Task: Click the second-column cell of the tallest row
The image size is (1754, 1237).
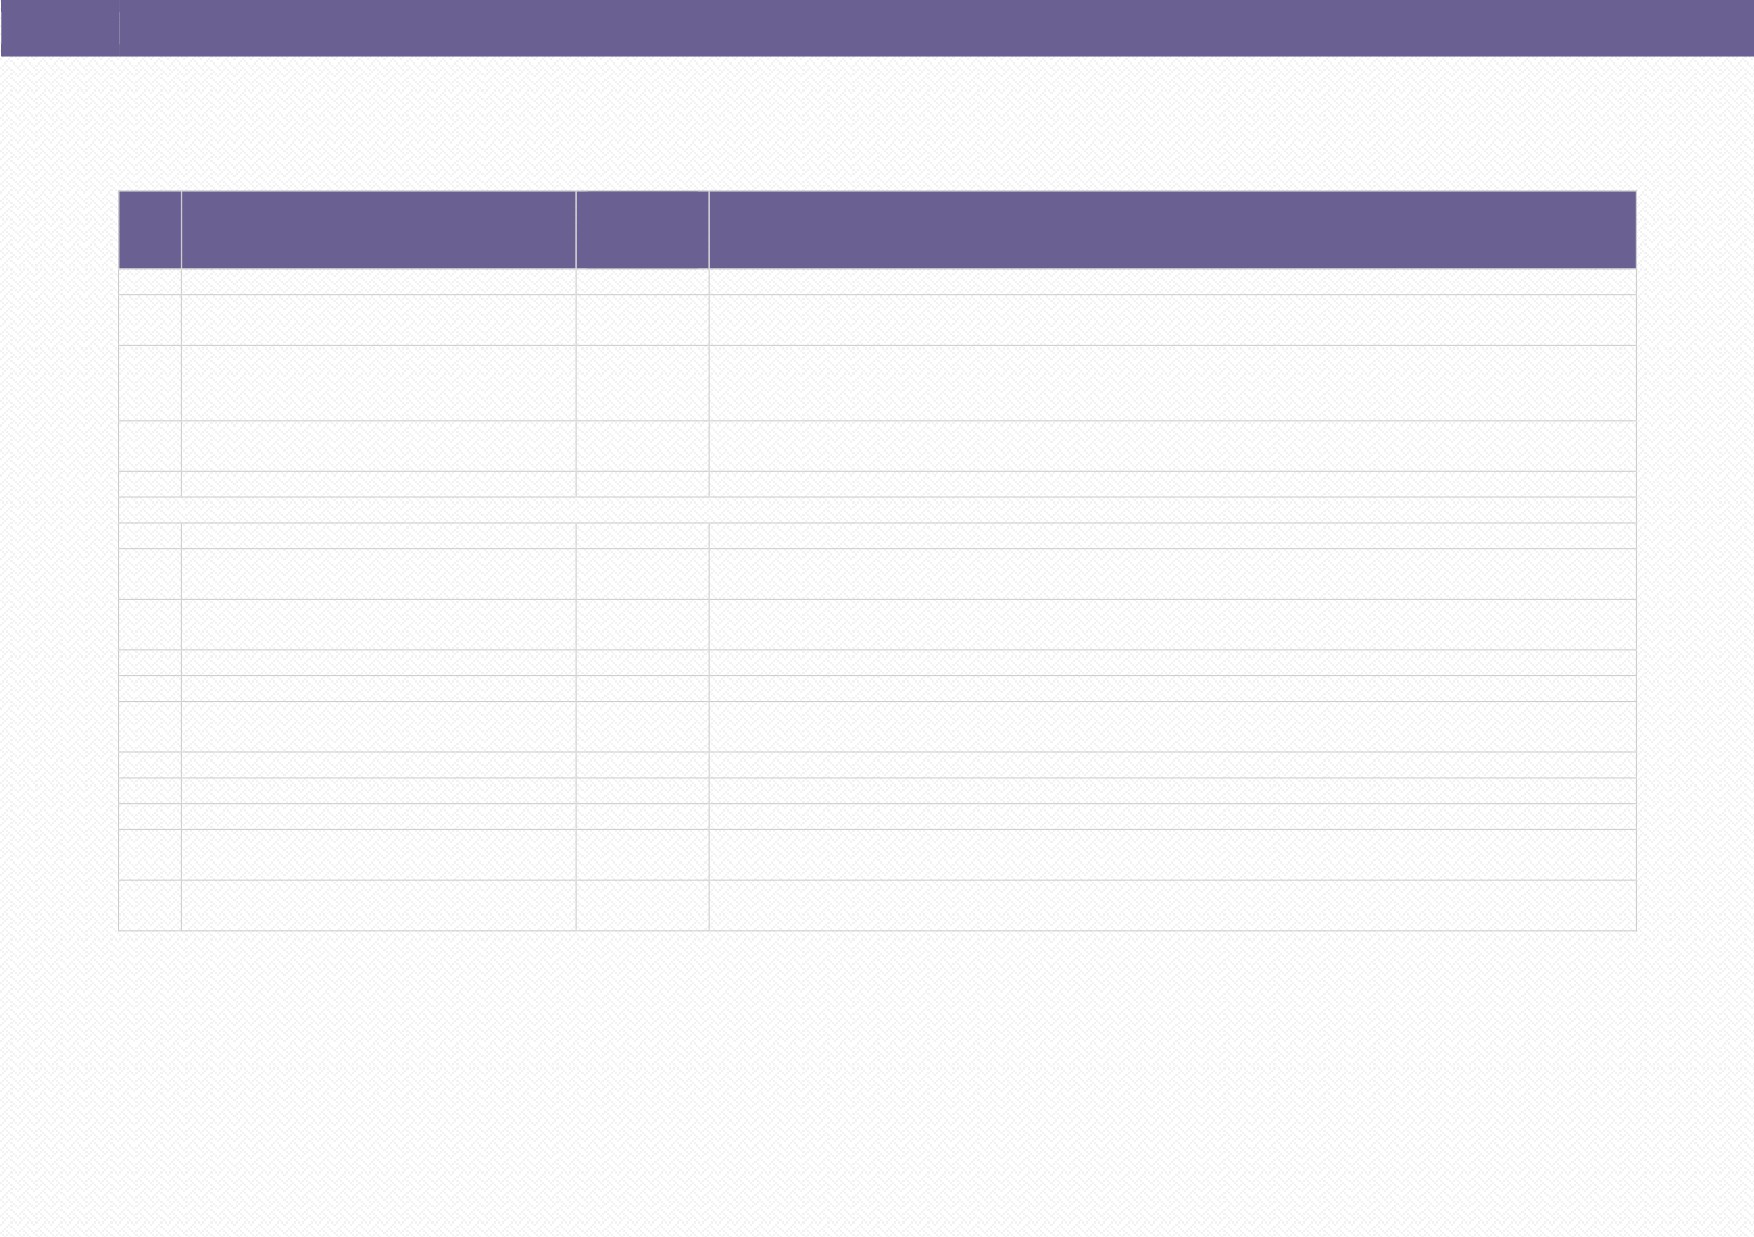Action: (x=378, y=383)
